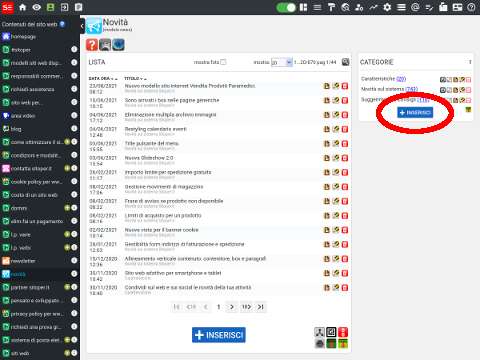Click the blue eye module icon under Novità
Viewport: 480px width, 360px height.
point(118,45)
